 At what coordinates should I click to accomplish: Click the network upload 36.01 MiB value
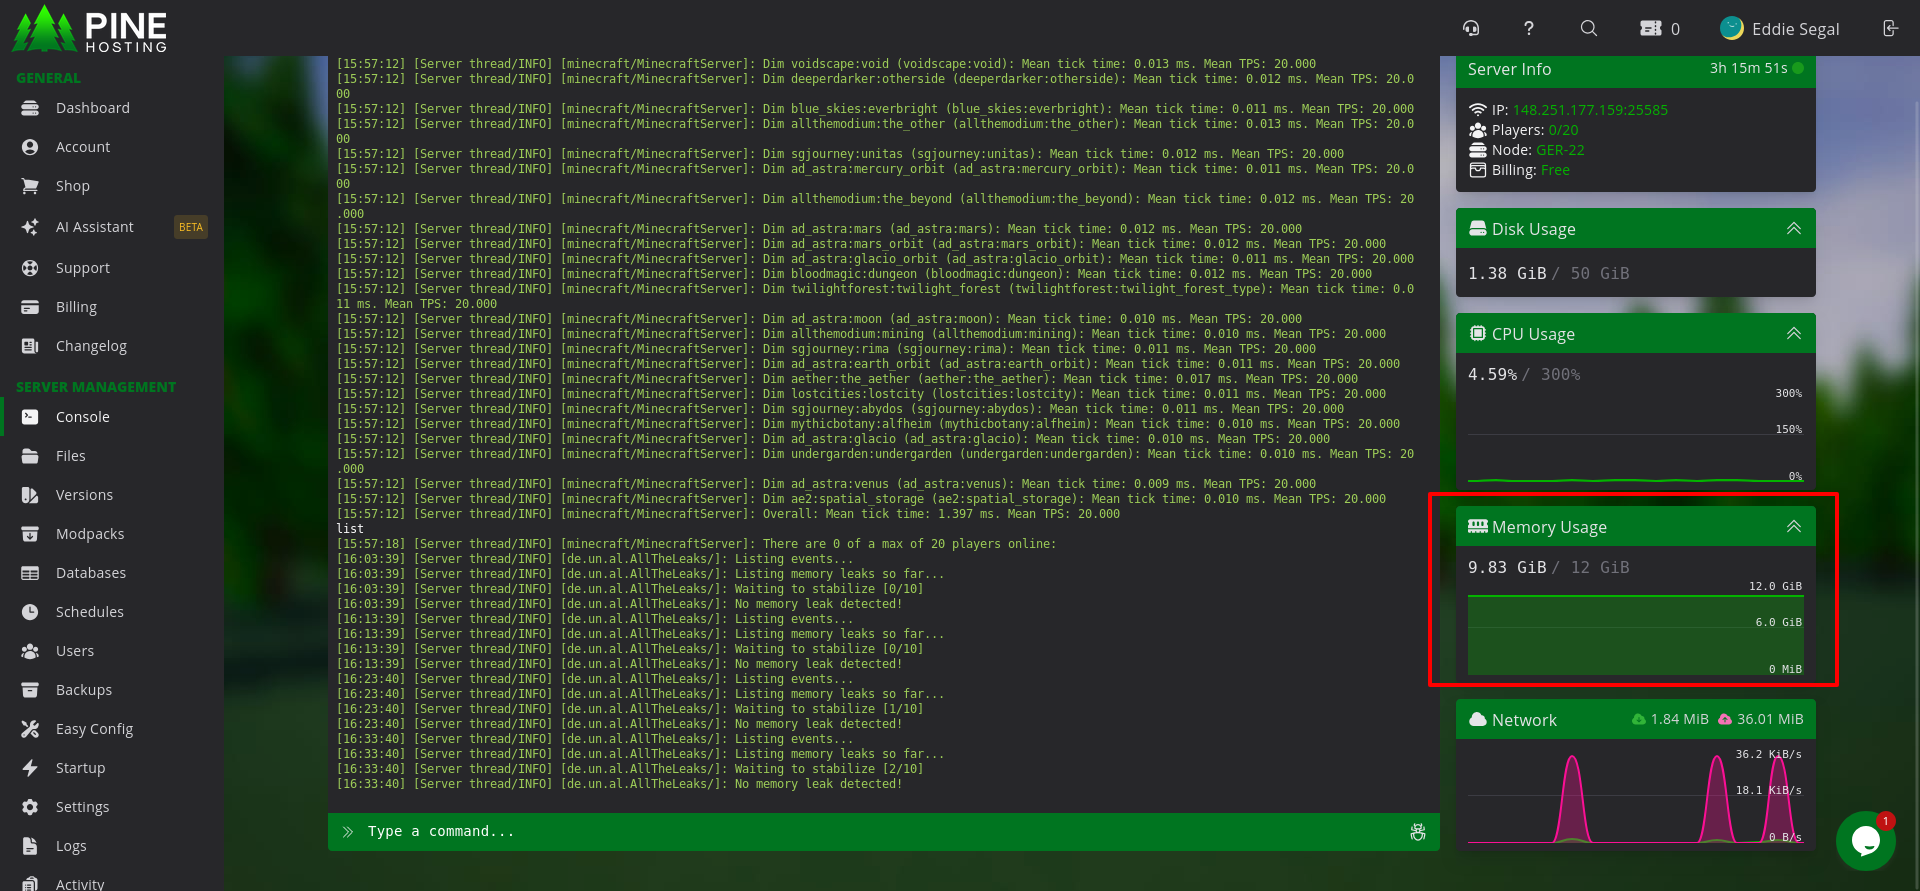tap(1770, 719)
